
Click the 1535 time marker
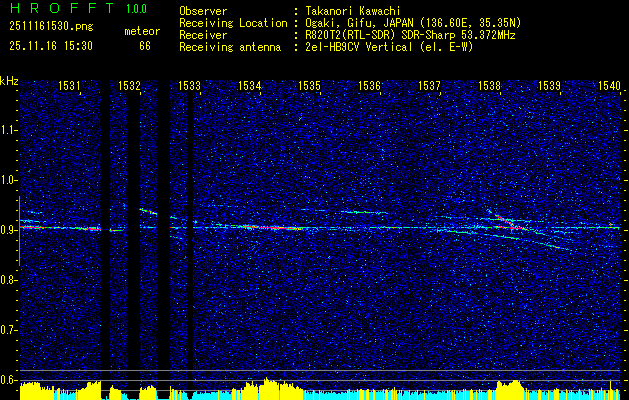[x=309, y=85]
